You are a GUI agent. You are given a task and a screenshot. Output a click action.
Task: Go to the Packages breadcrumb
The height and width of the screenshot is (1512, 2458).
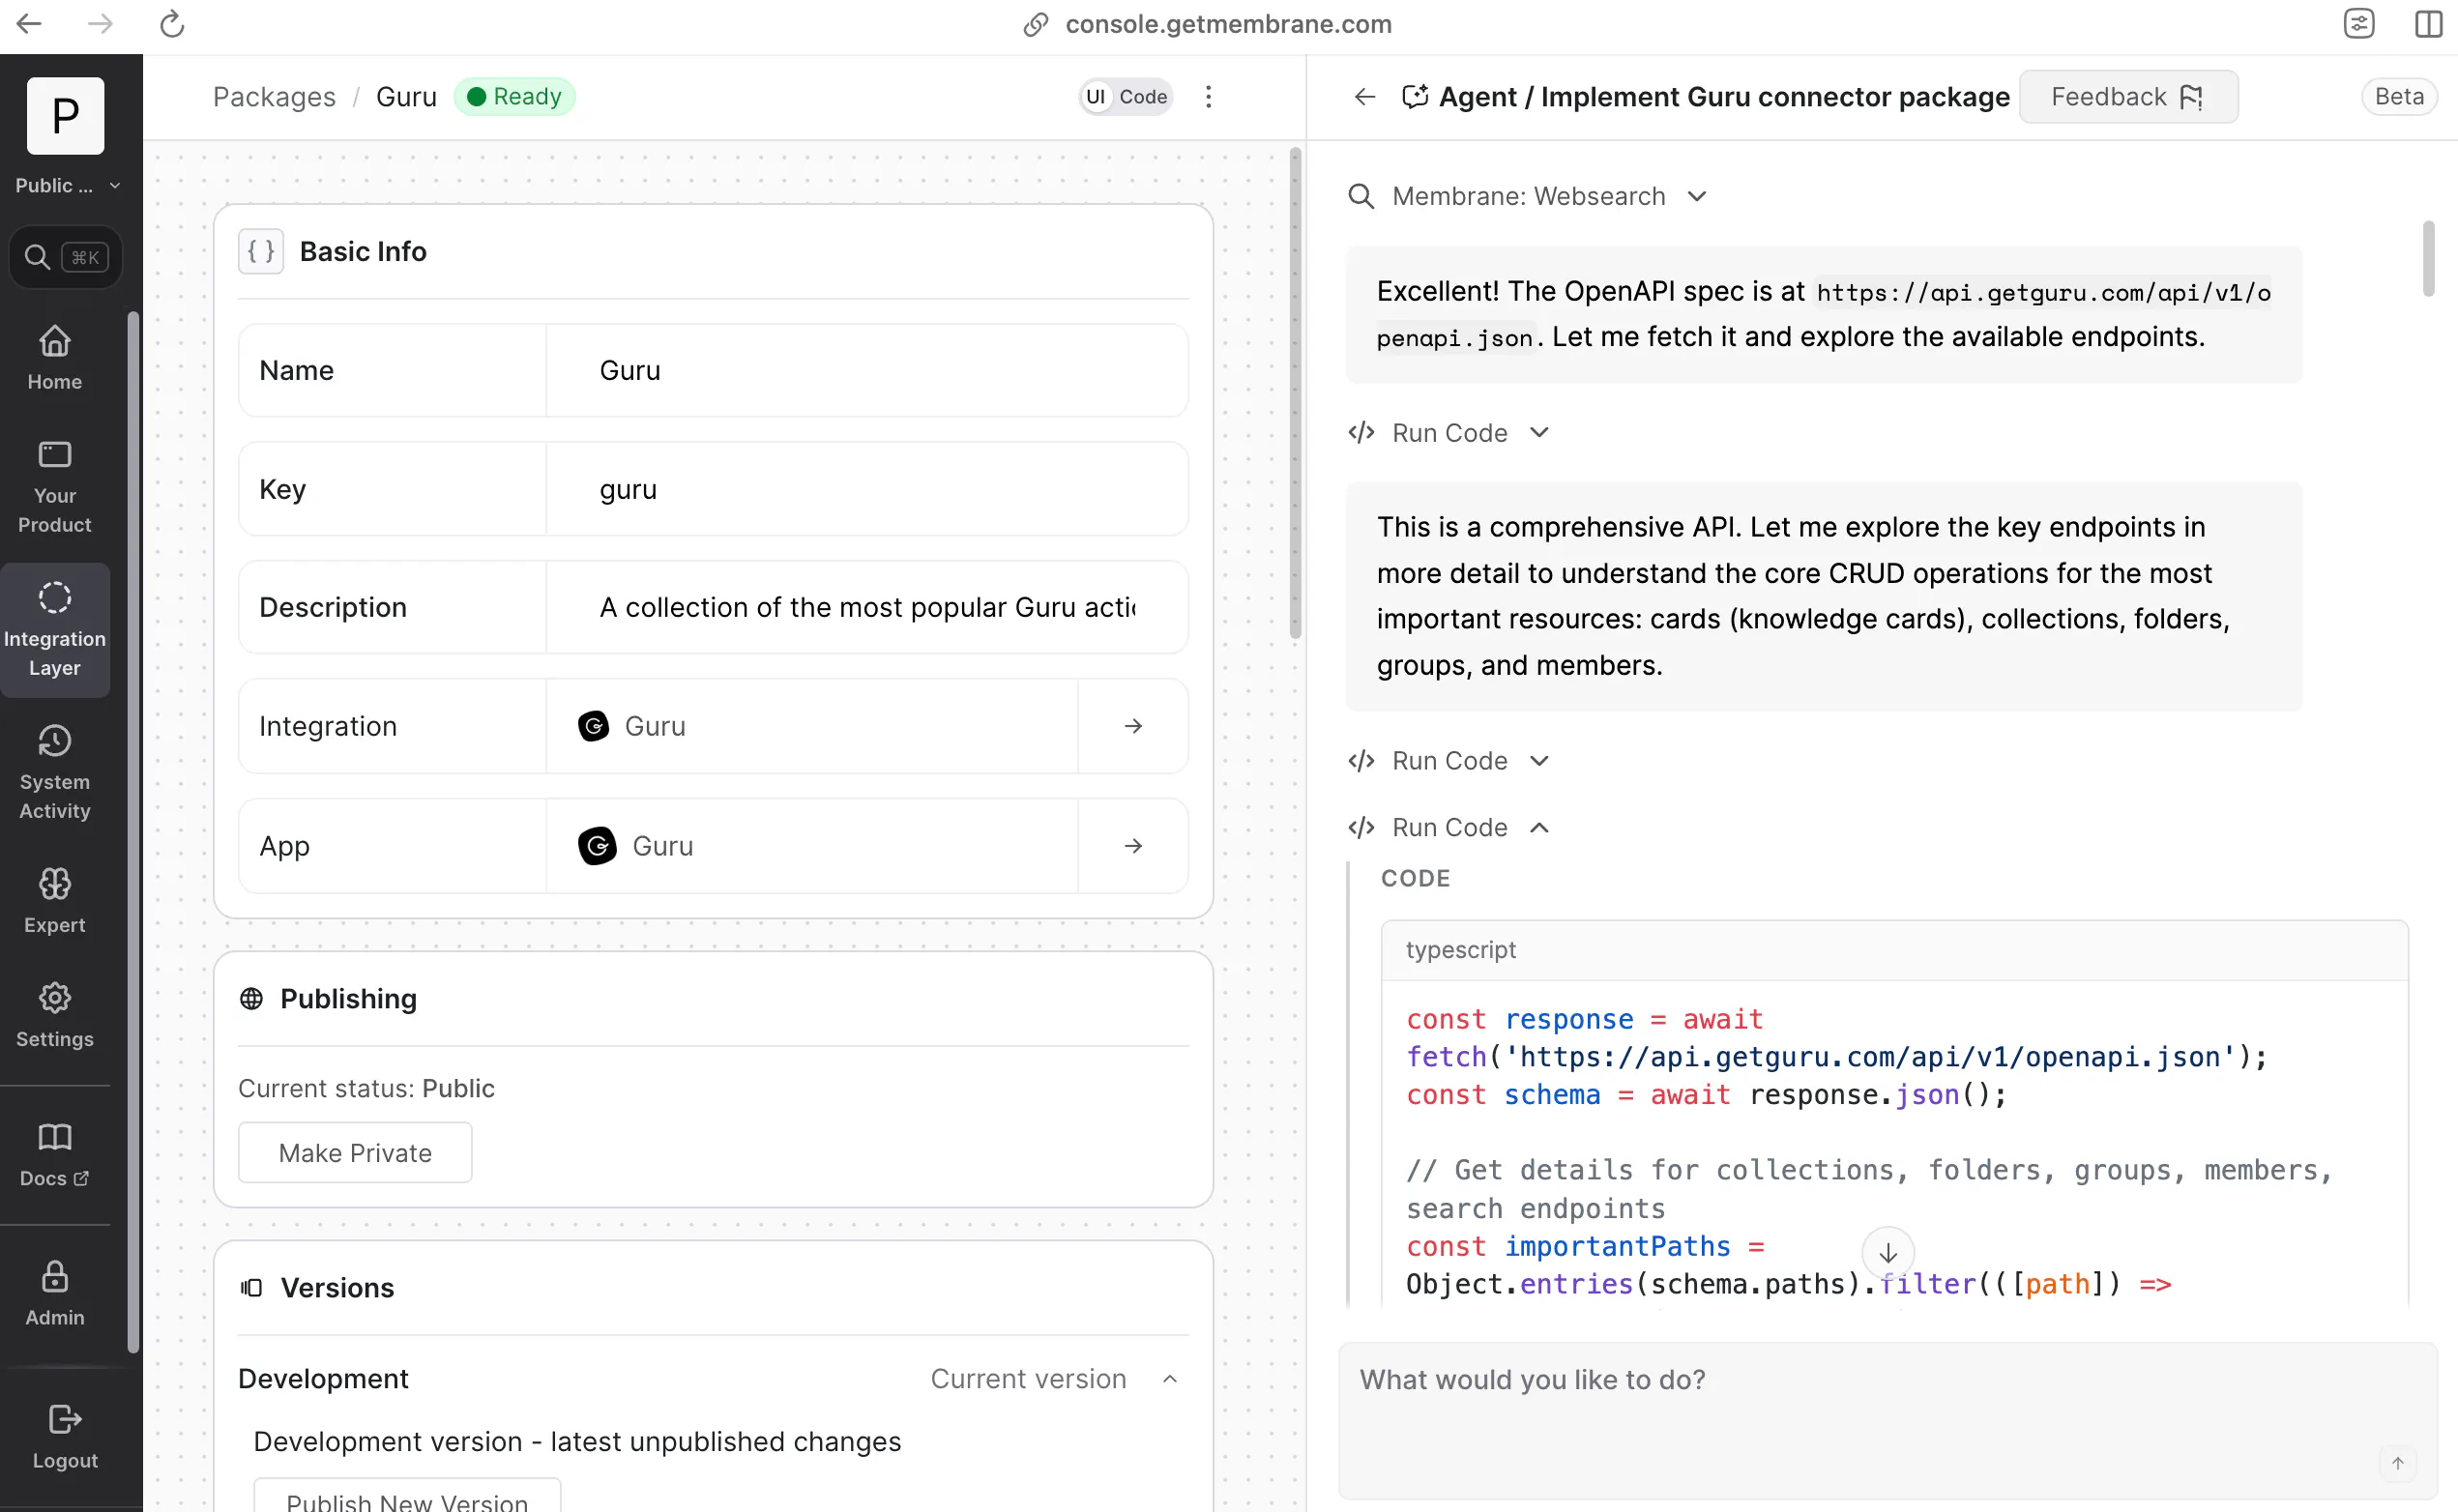[x=274, y=97]
